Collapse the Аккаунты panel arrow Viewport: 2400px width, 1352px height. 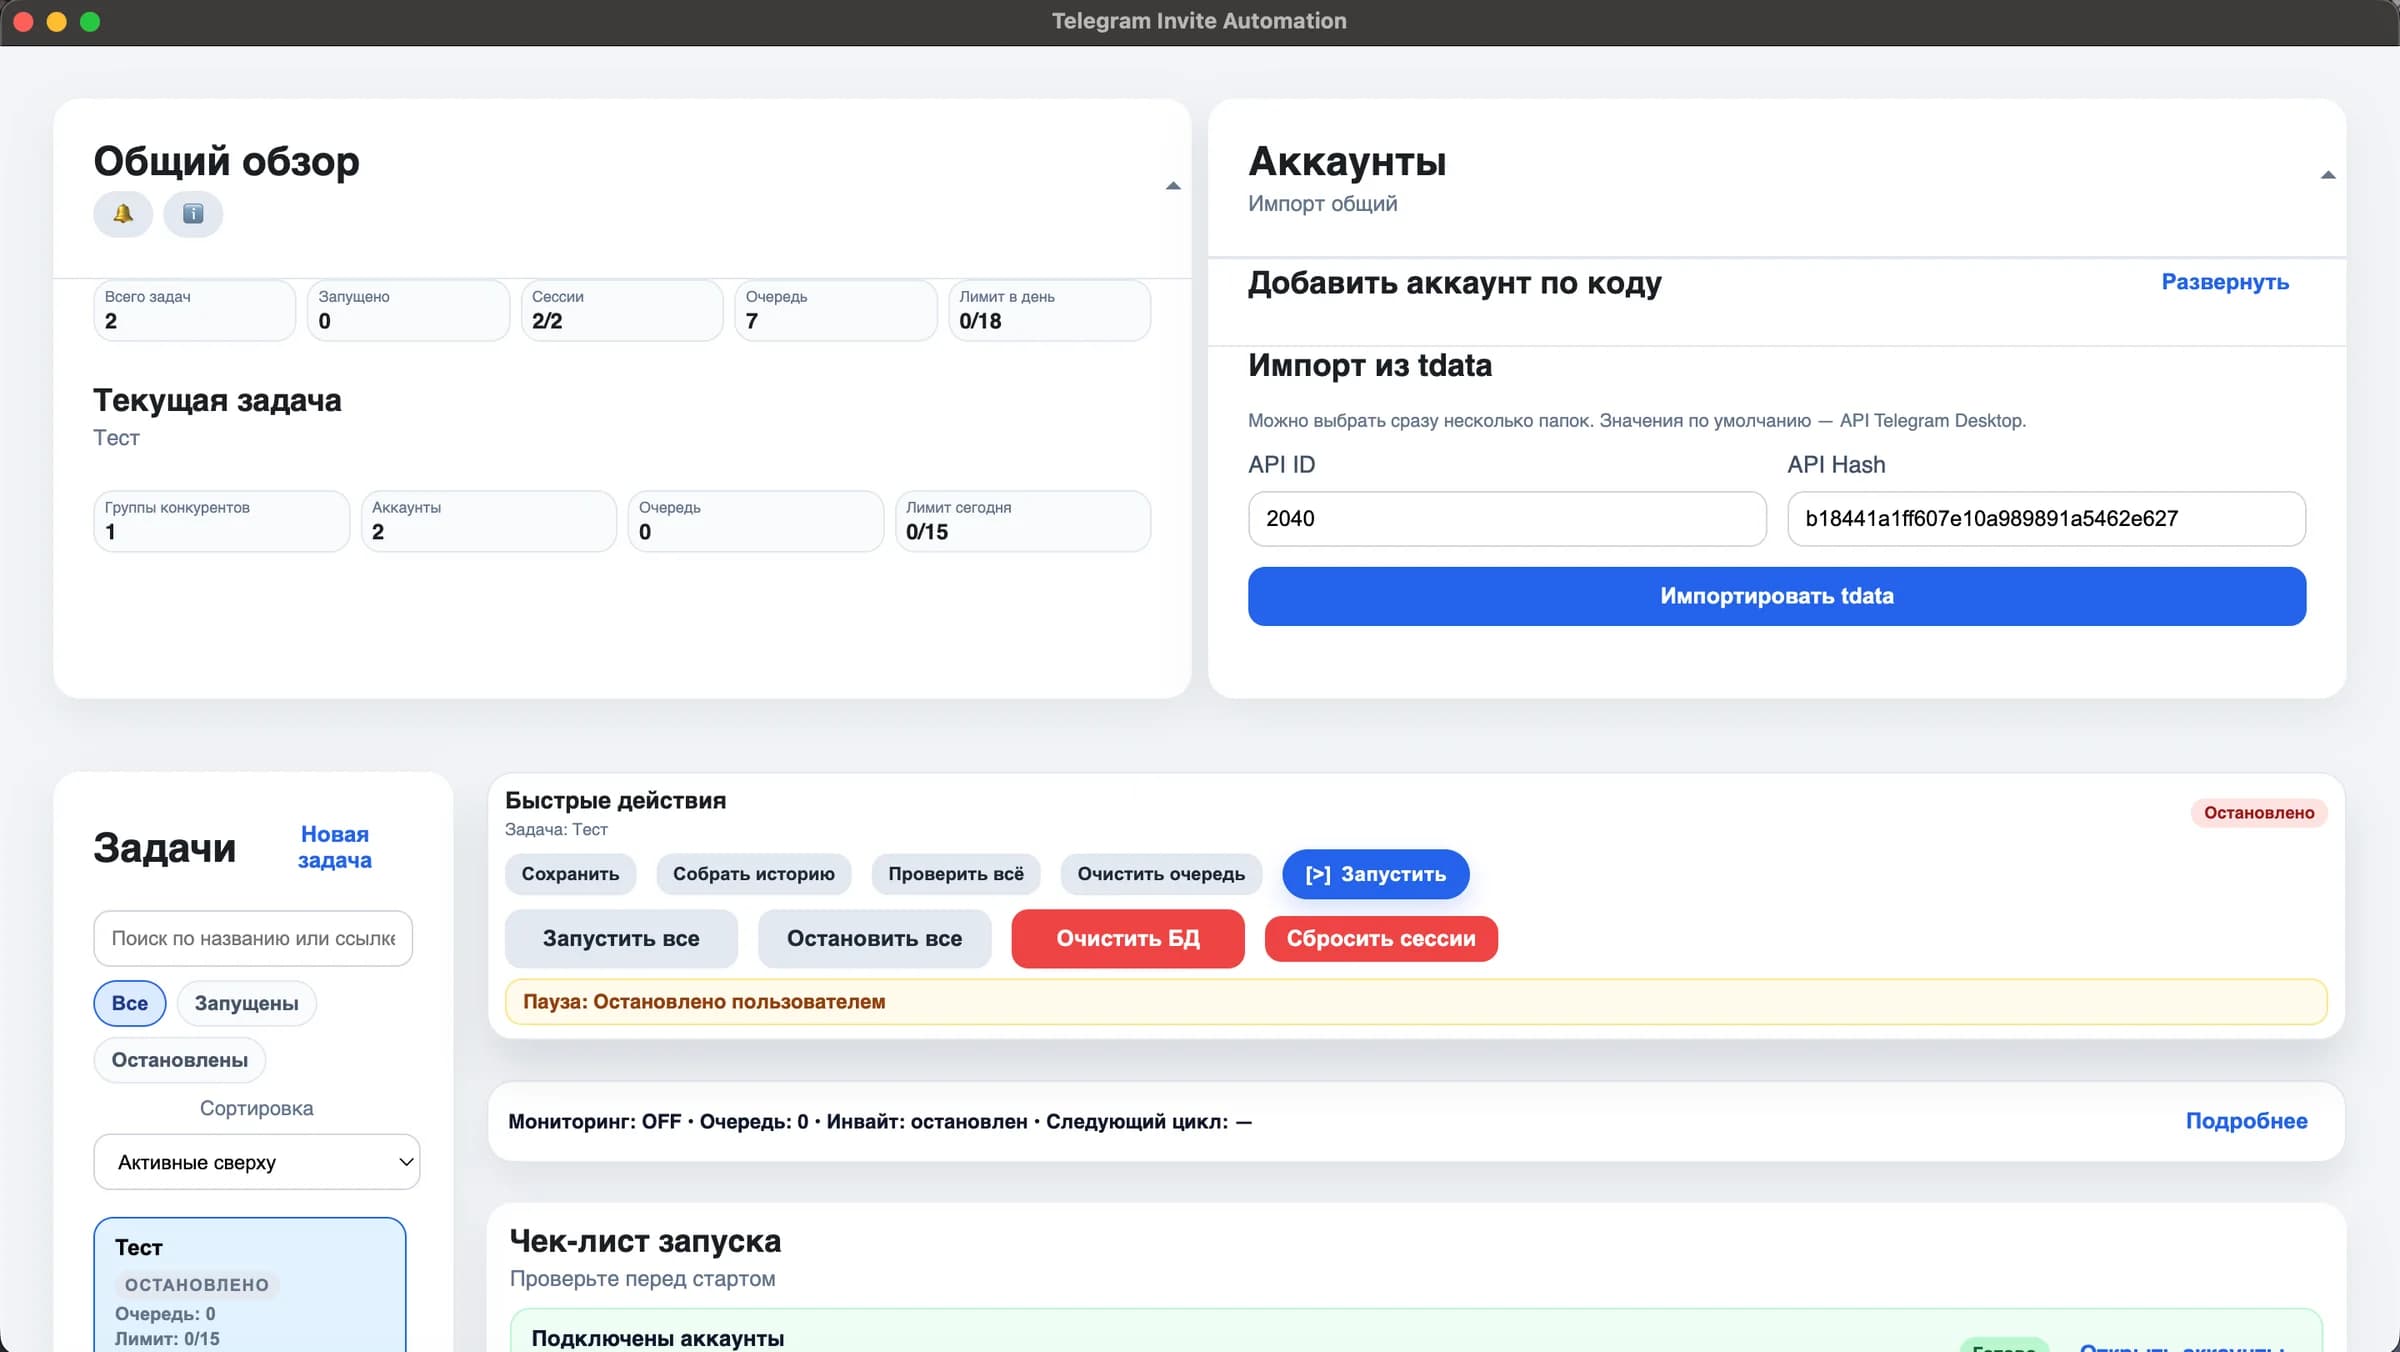2328,175
